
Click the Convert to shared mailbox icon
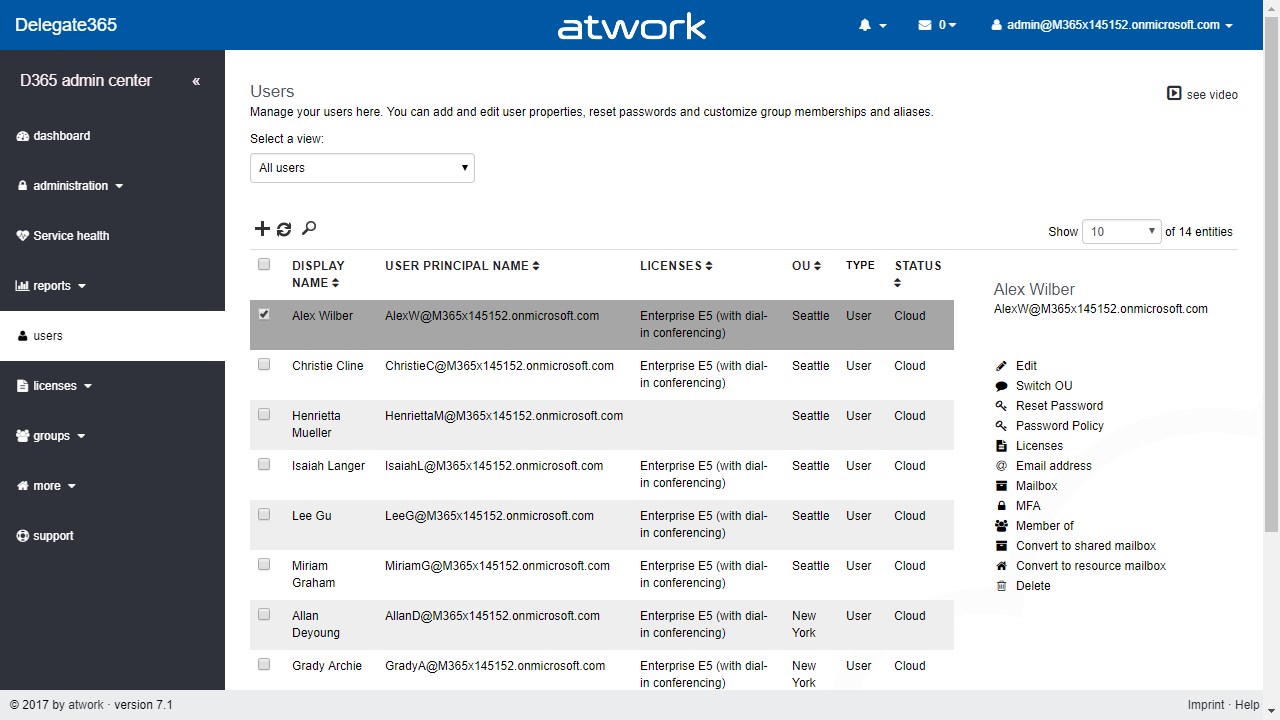[x=1001, y=546]
